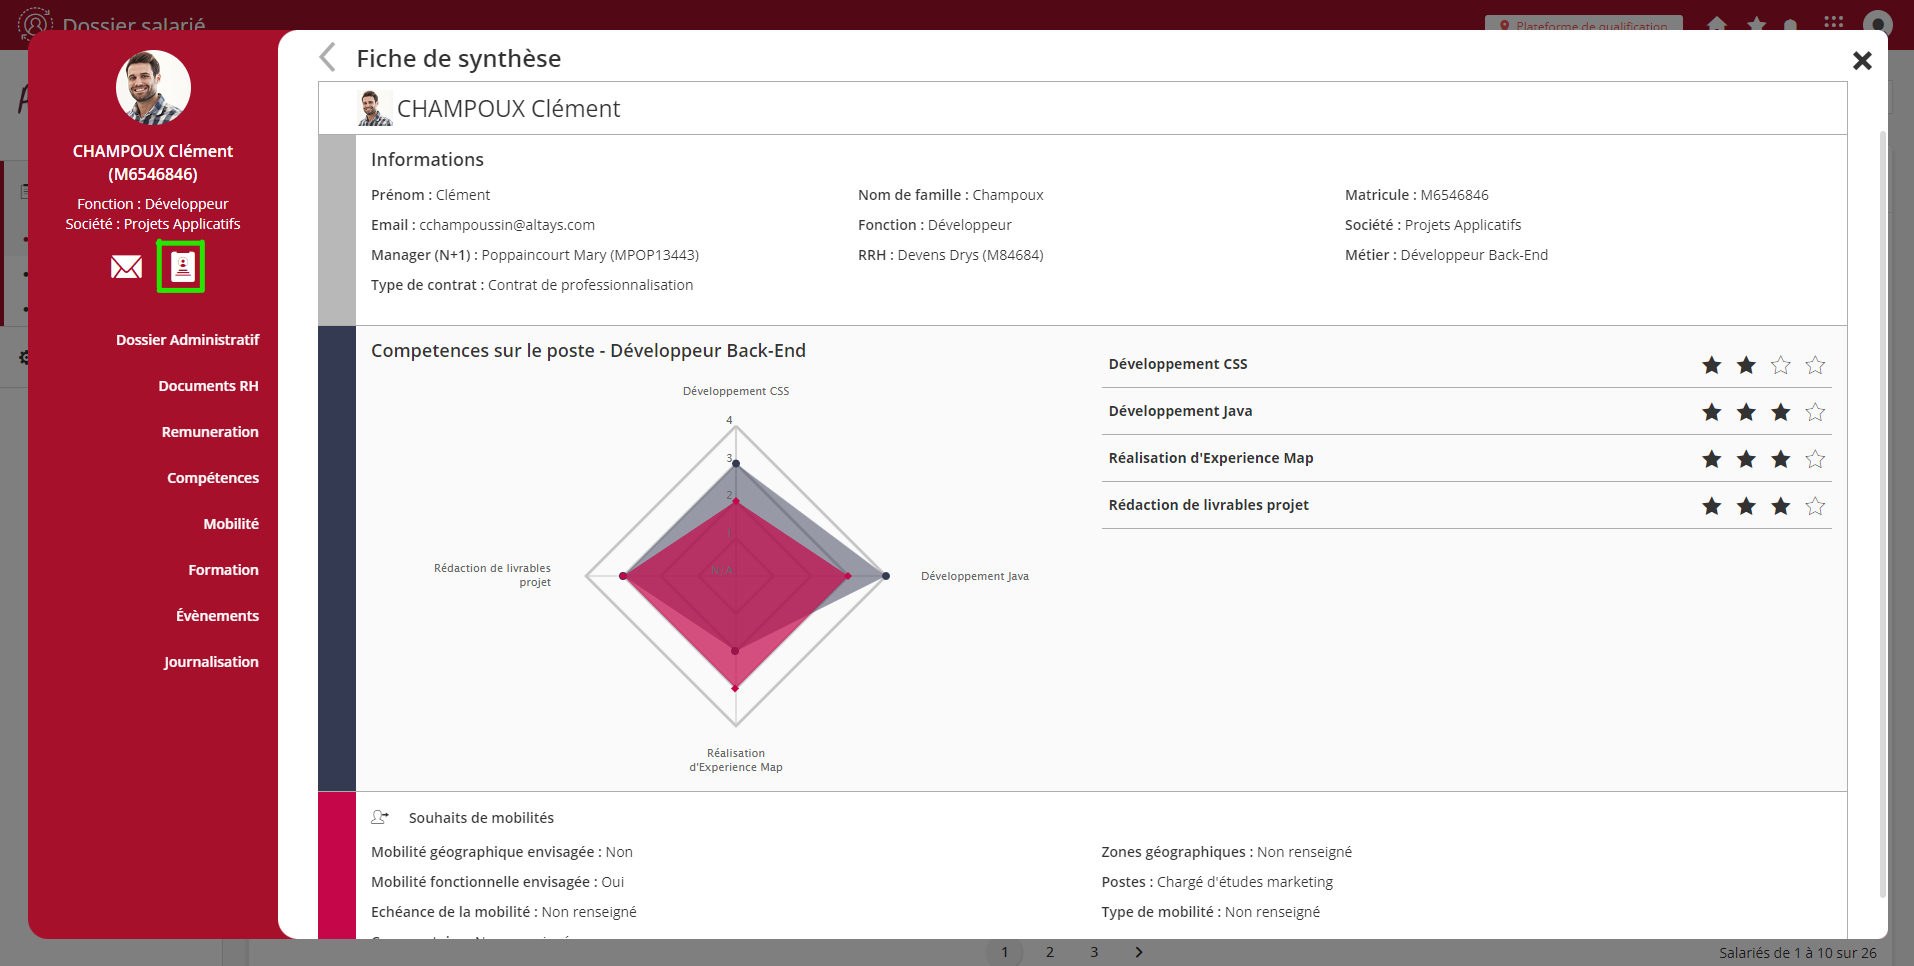The height and width of the screenshot is (966, 1914).
Task: Click the empty fourth star for Développement Java
Action: tap(1815, 412)
